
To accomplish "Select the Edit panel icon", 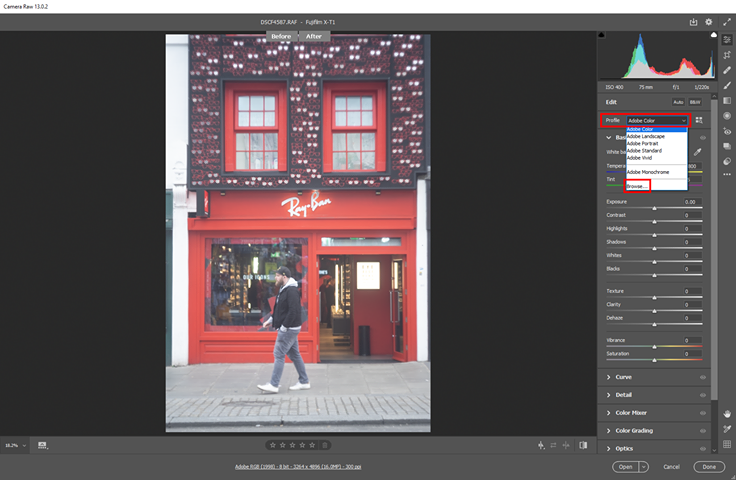I will click(x=727, y=39).
